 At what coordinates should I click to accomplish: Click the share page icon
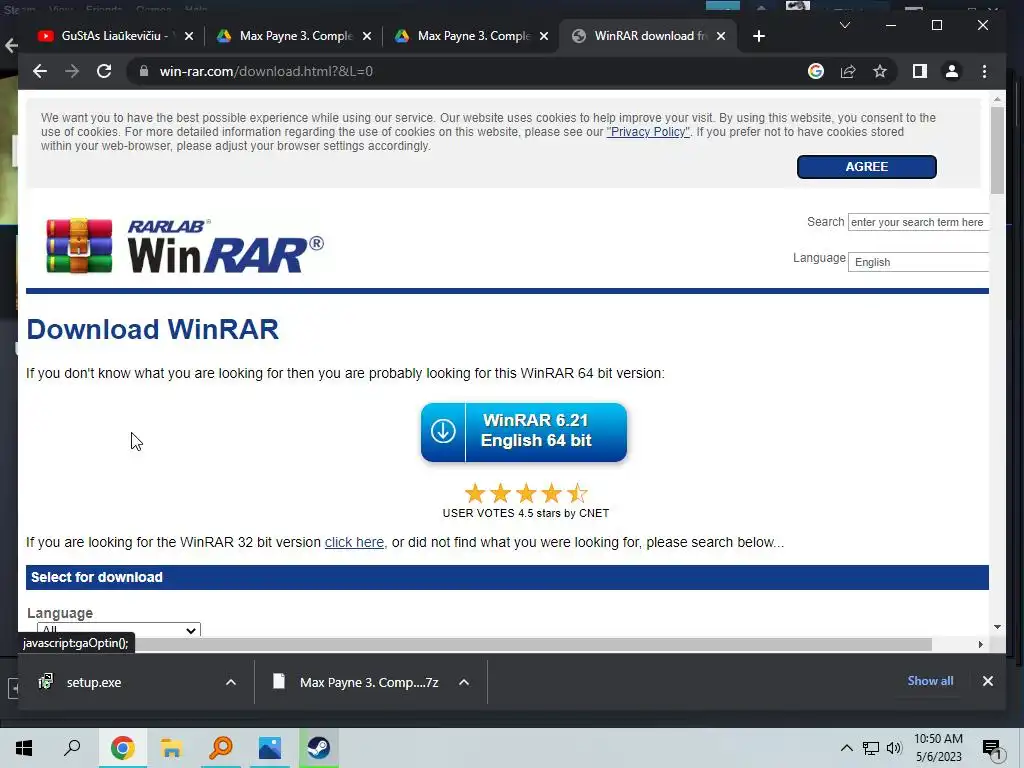click(848, 71)
